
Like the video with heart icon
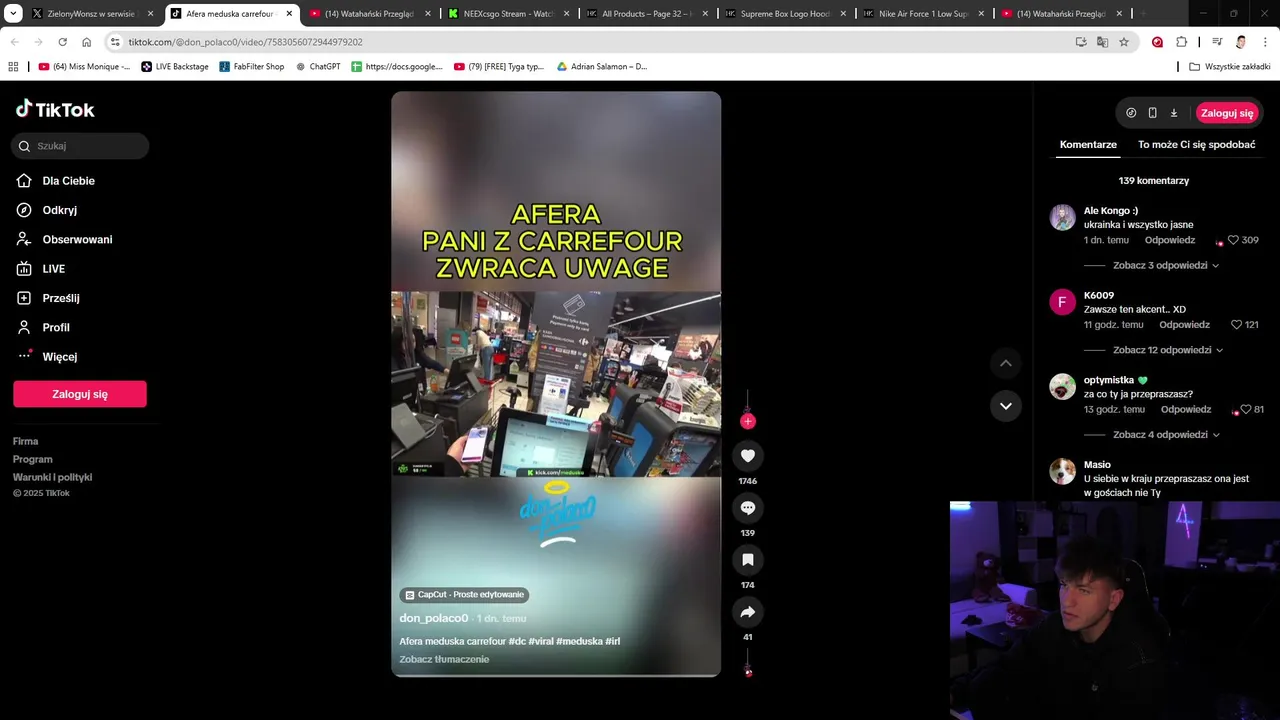pyautogui.click(x=748, y=456)
